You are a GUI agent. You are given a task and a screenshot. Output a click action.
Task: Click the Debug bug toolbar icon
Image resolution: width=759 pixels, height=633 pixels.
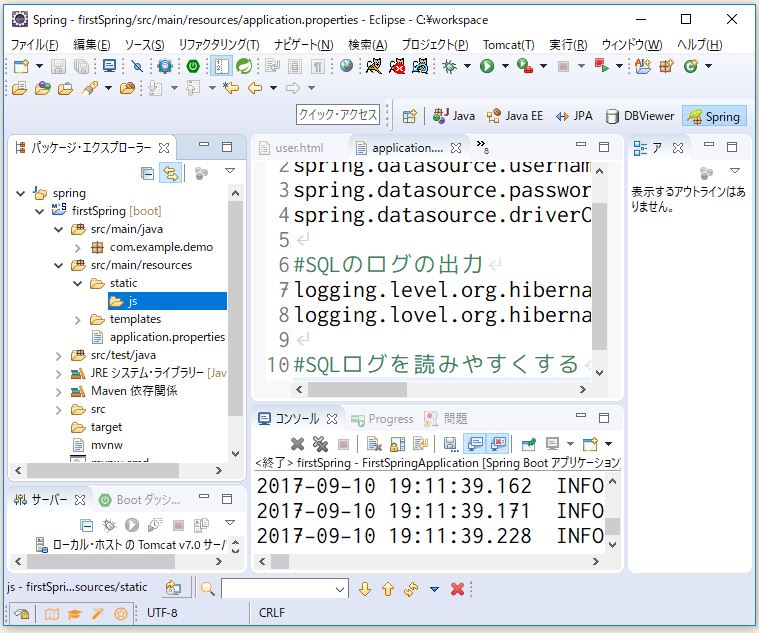click(x=449, y=66)
